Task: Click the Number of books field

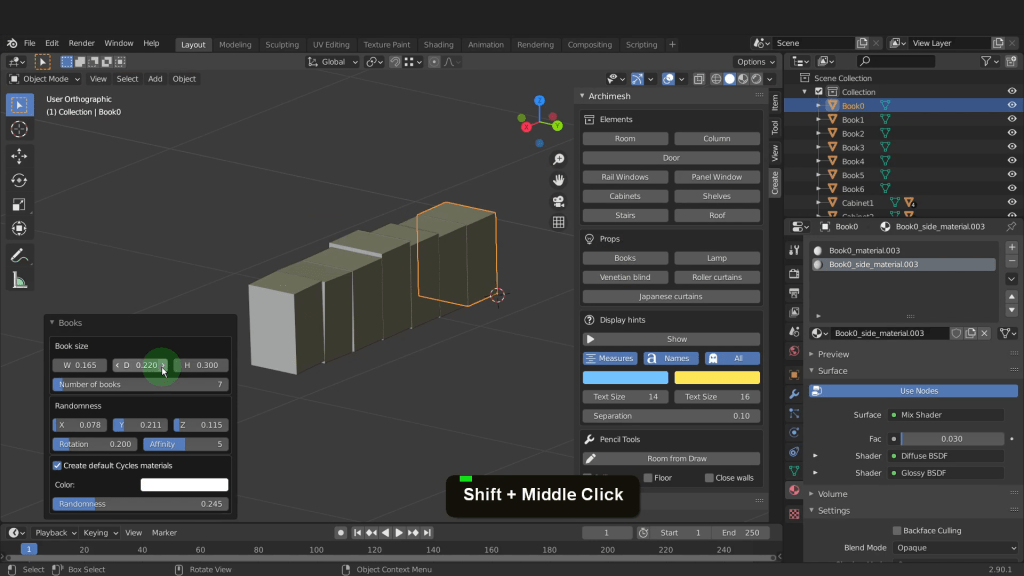Action: 140,385
